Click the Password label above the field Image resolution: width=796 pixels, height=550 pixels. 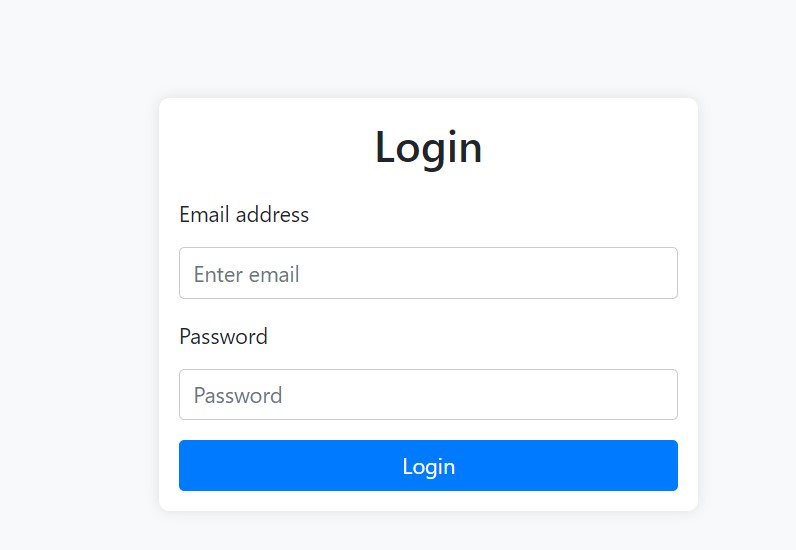(223, 336)
